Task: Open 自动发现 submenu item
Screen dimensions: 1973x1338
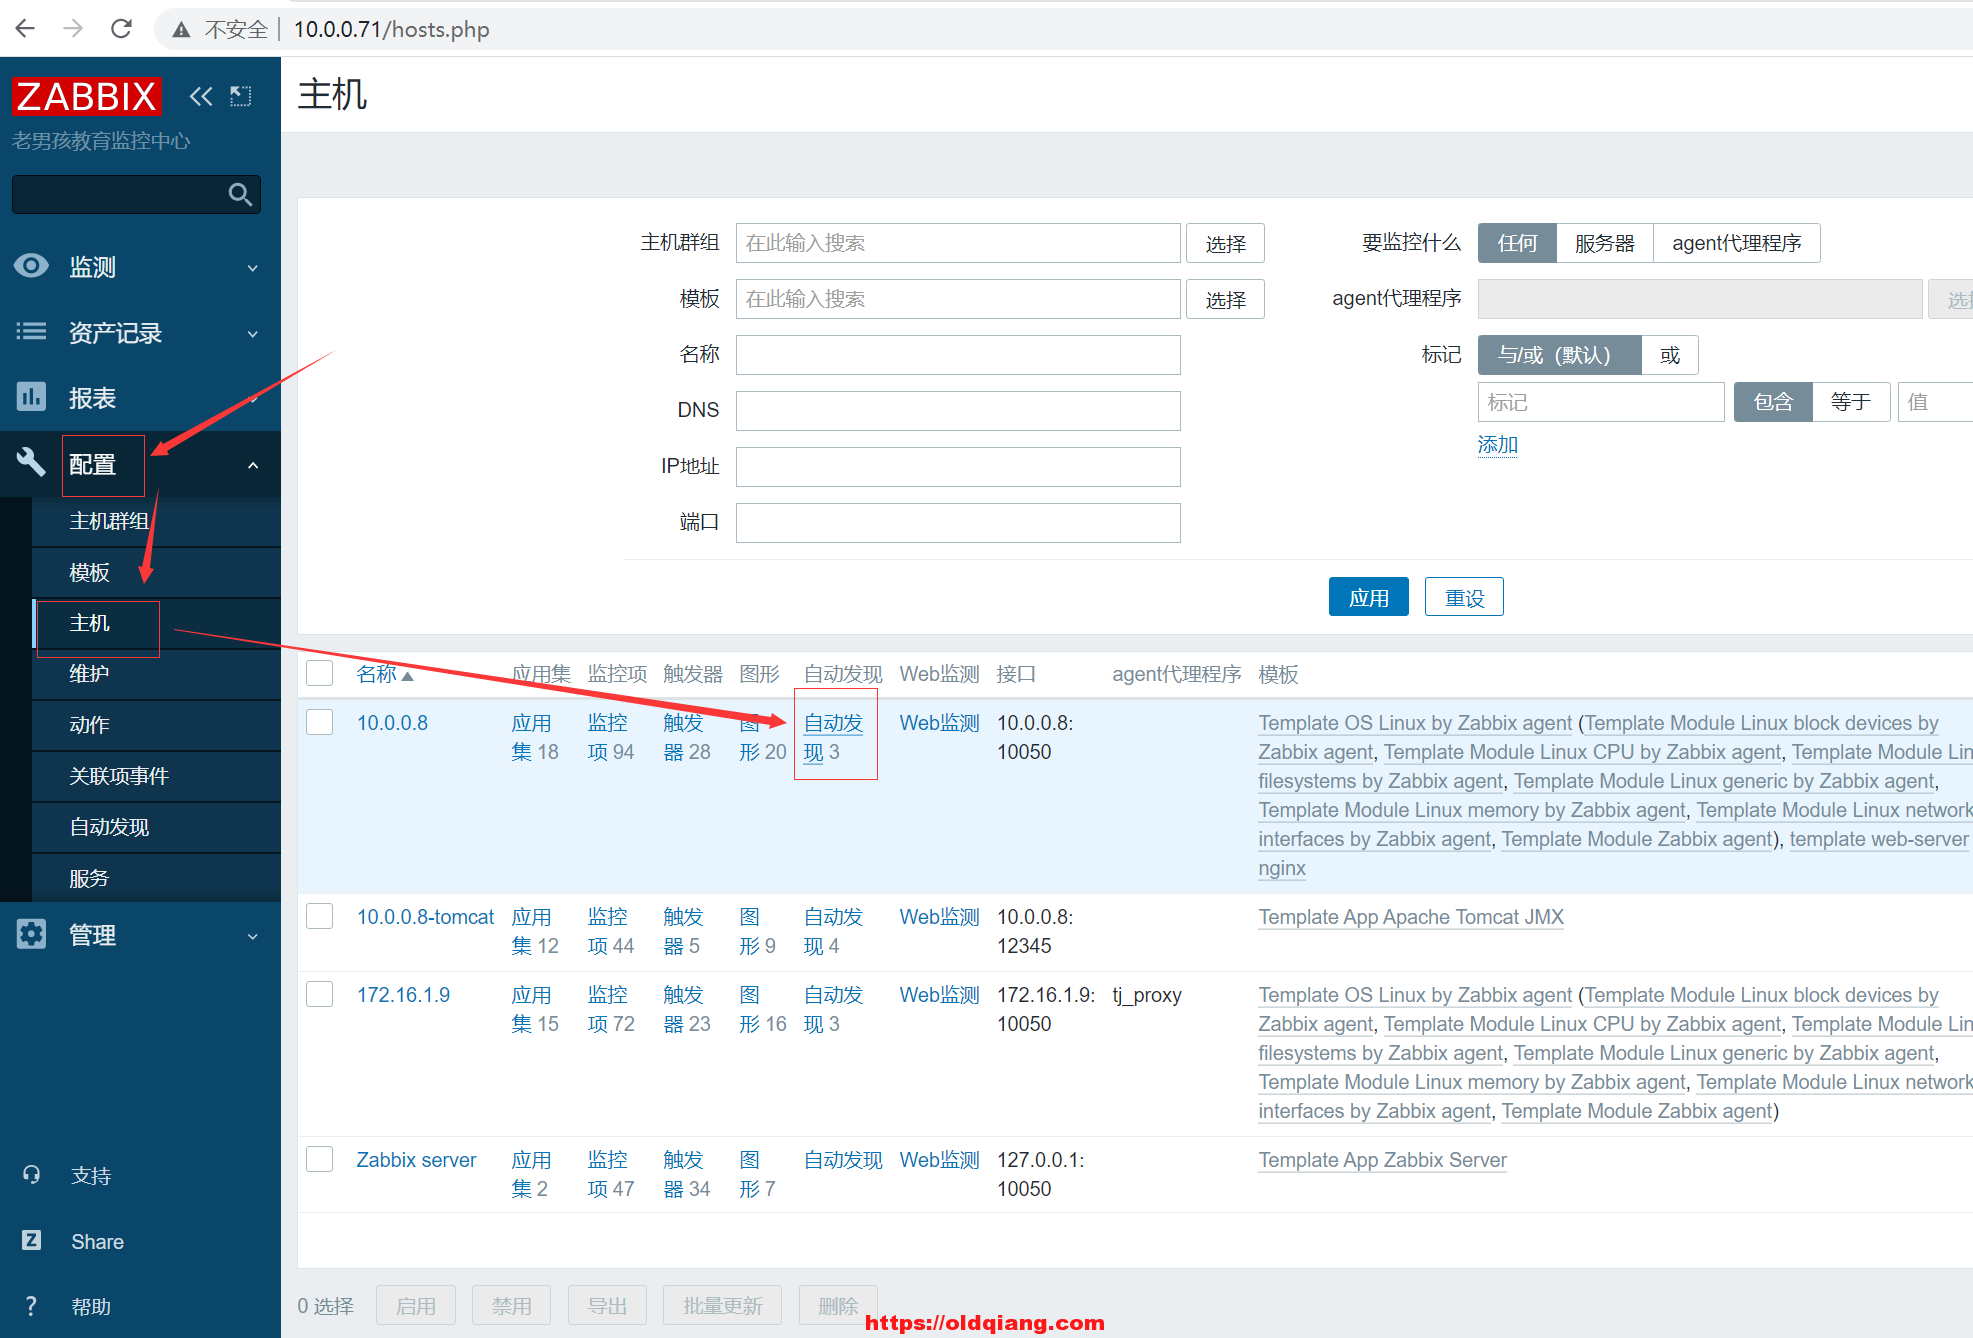Action: pyautogui.click(x=156, y=827)
